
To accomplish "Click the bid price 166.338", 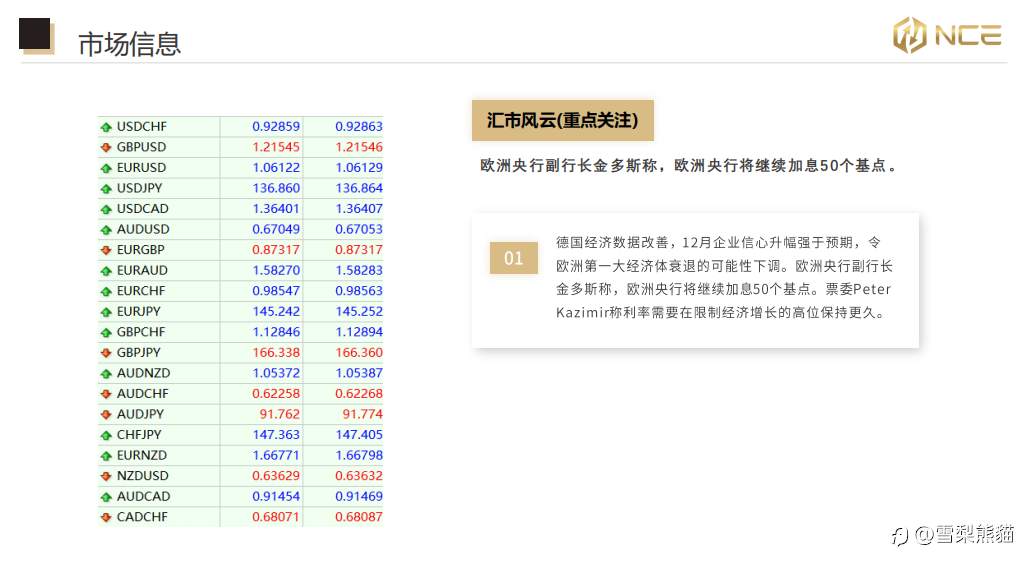I will click(x=276, y=352).
